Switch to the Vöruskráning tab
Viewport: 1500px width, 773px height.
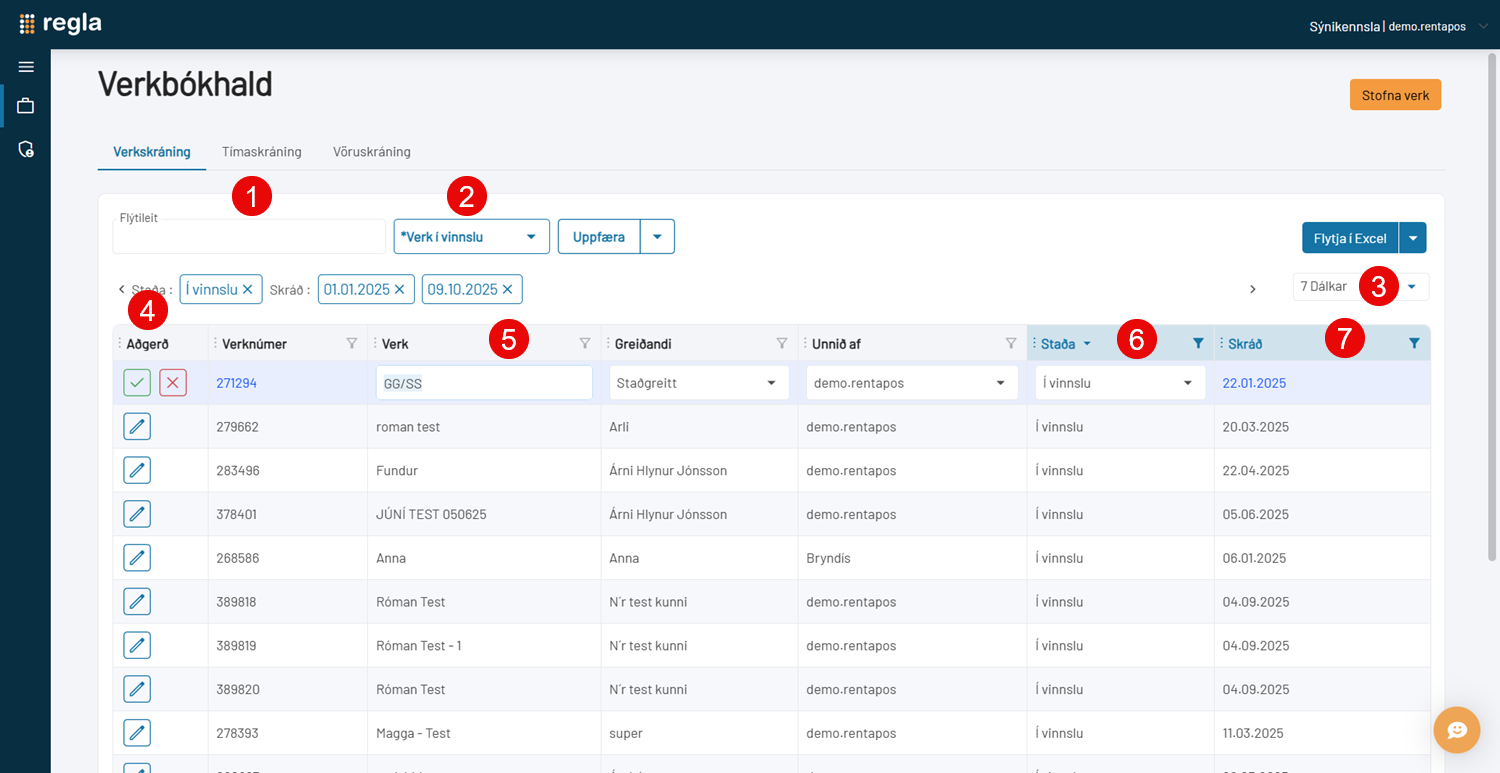coord(371,152)
